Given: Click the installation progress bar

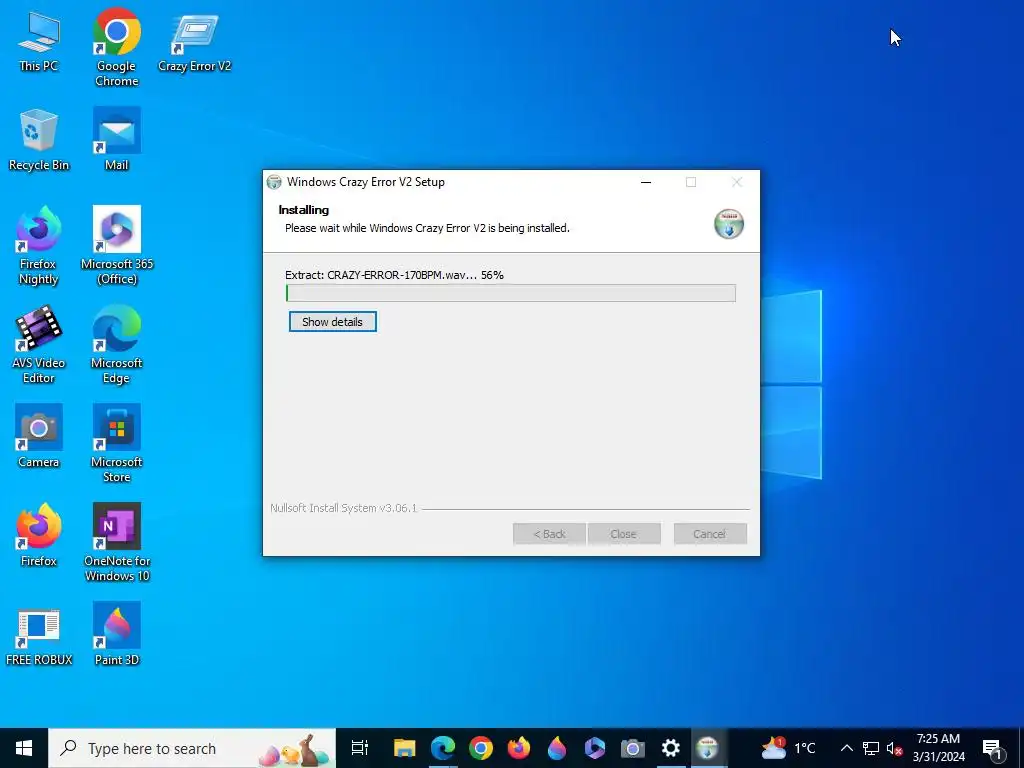Looking at the screenshot, I should (x=511, y=293).
